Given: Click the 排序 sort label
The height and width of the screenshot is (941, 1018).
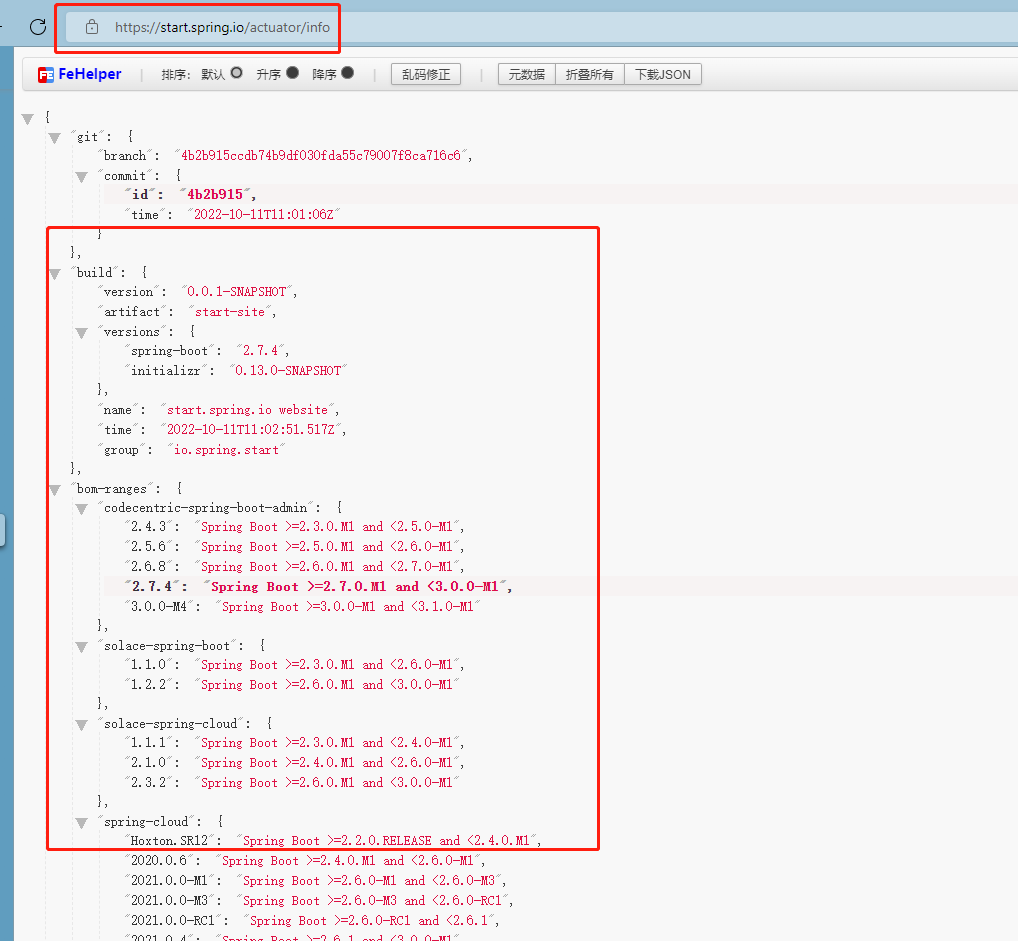Looking at the screenshot, I should pyautogui.click(x=175, y=75).
